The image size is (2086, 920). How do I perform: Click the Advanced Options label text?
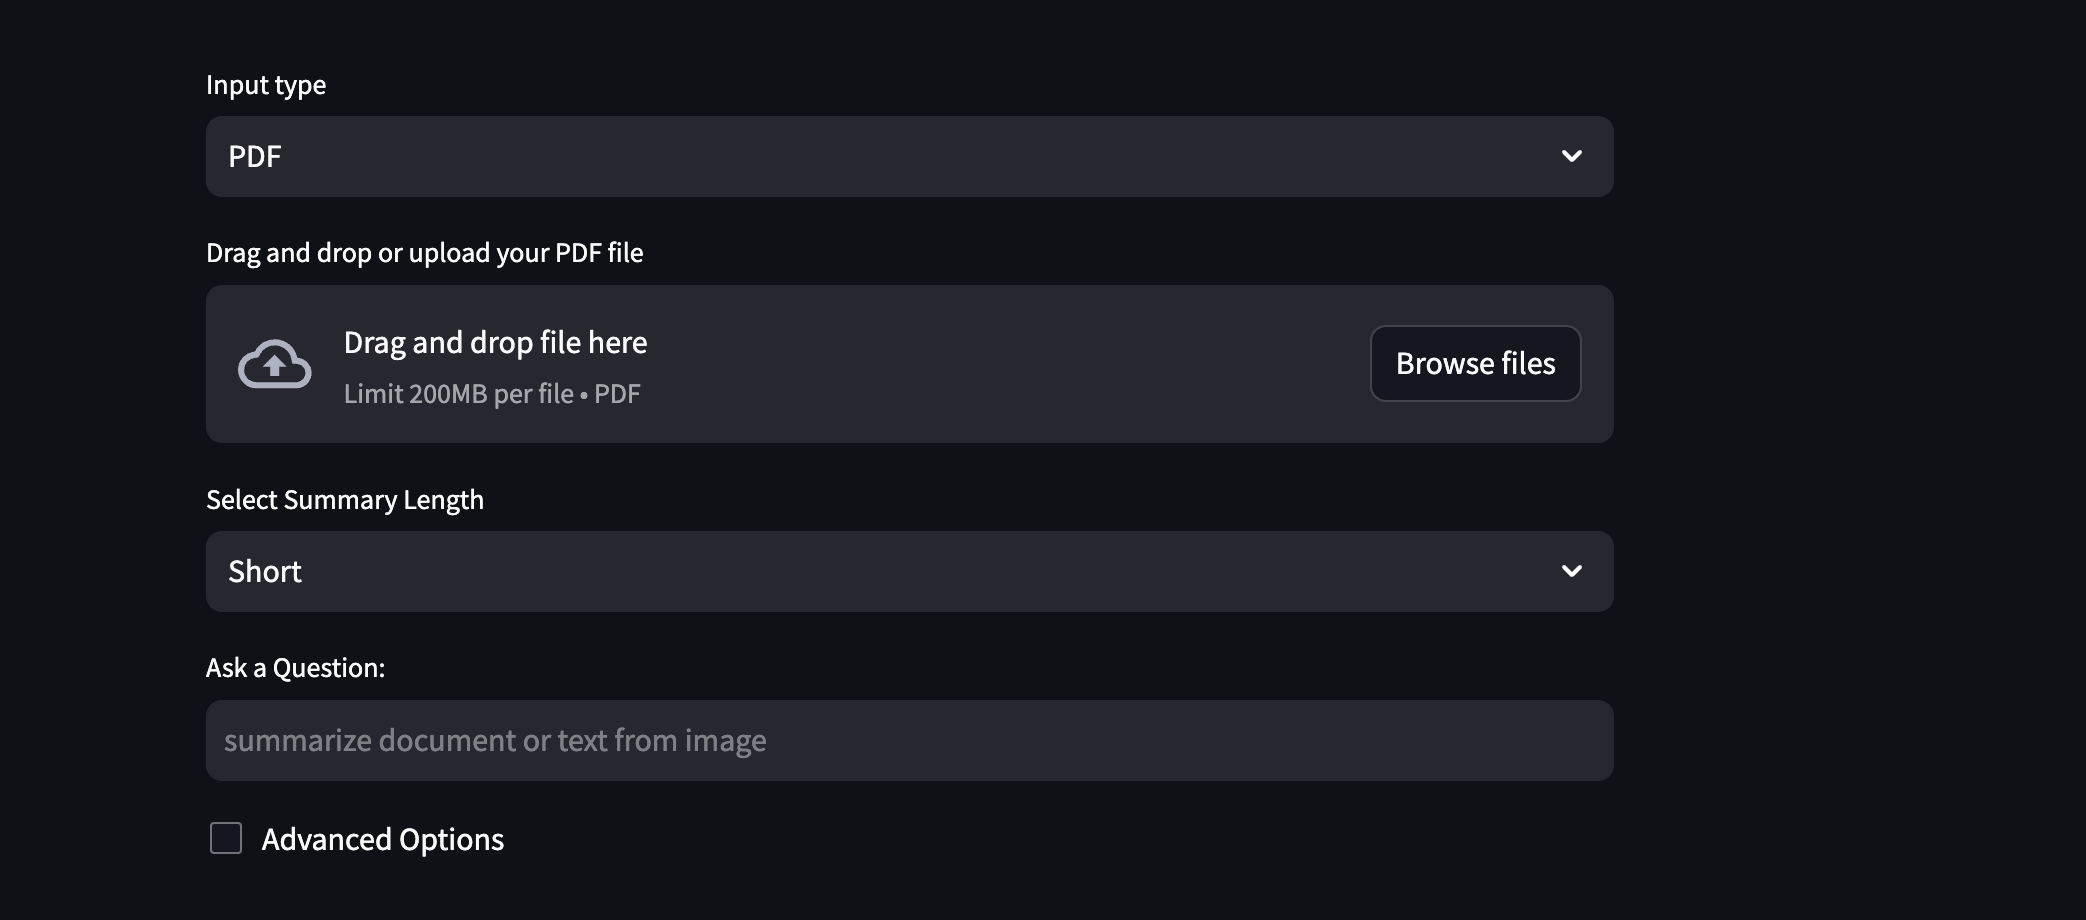coord(382,839)
